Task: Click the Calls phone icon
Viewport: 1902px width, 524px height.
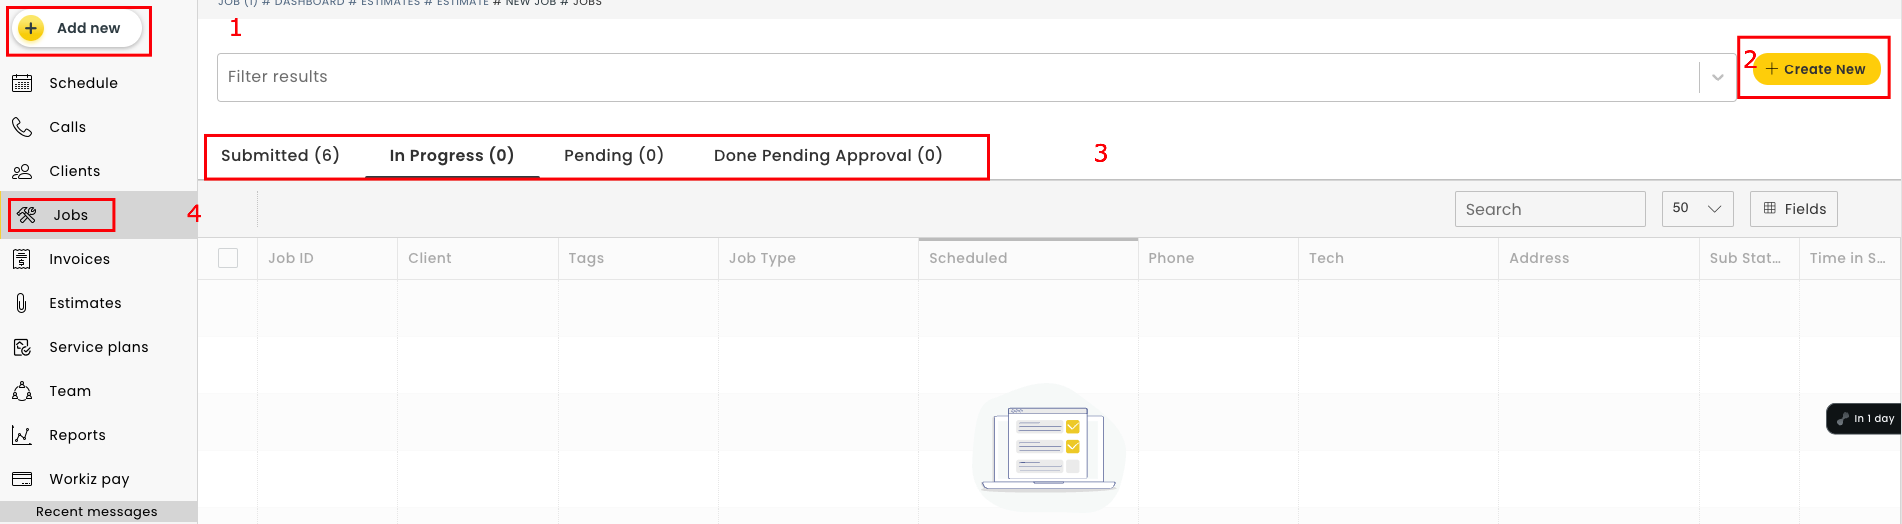Action: [x=22, y=127]
